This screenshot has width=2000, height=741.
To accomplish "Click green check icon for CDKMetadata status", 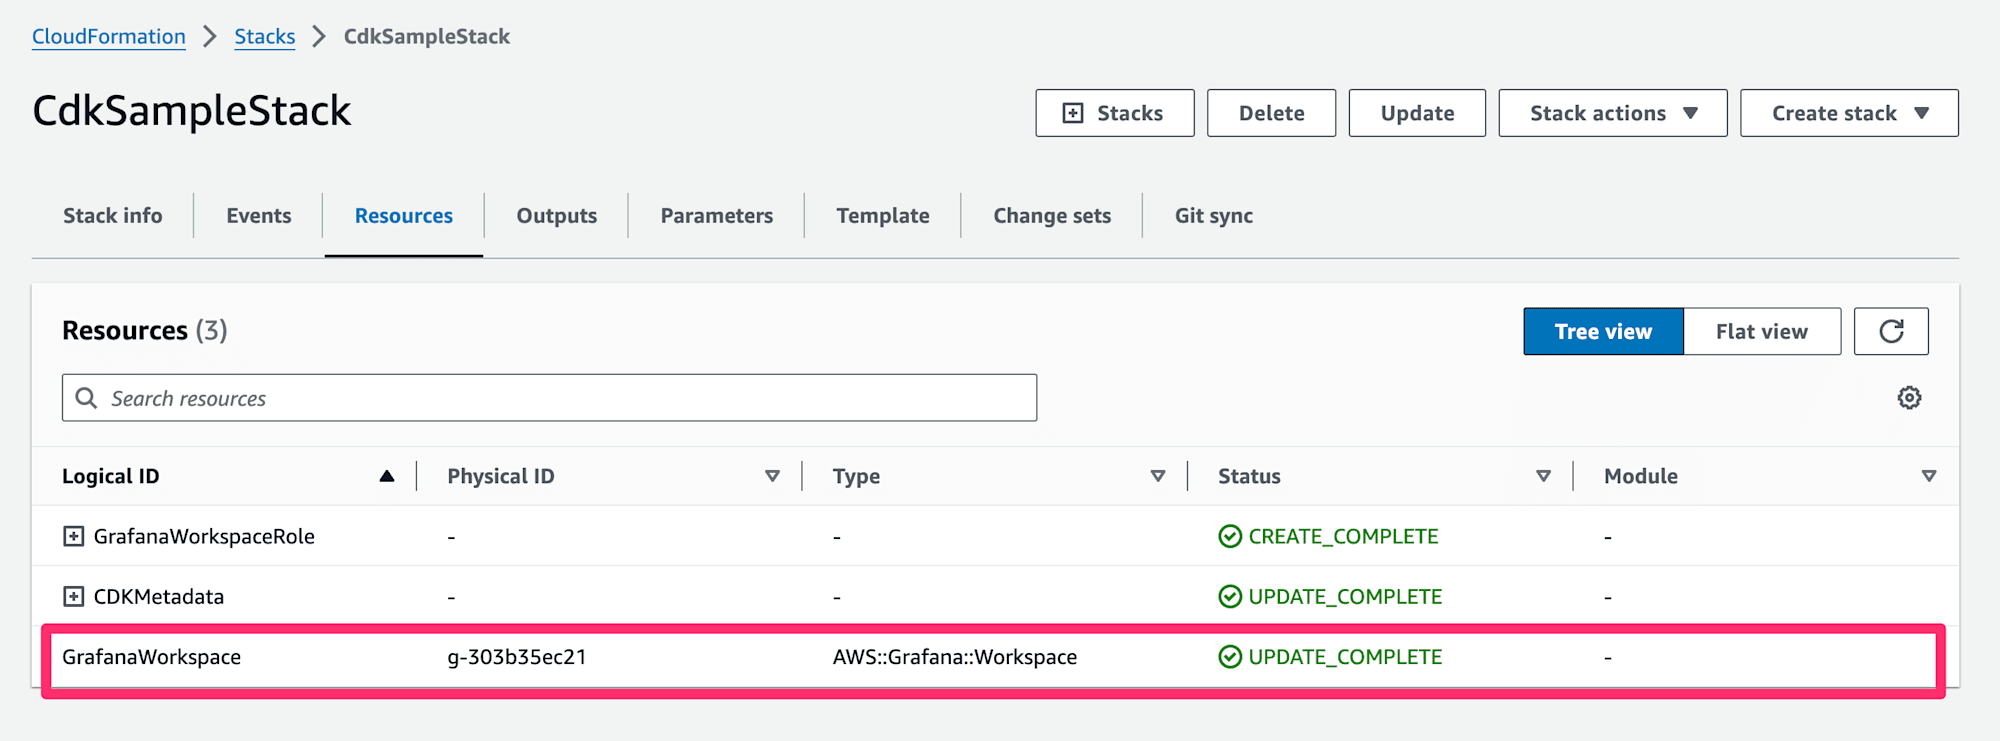I will pos(1230,597).
